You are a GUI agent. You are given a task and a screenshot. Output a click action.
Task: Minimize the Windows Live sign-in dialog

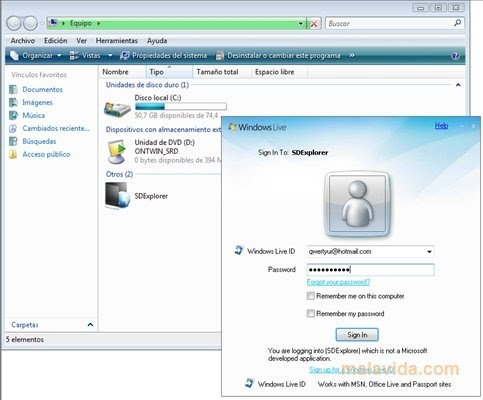coord(462,126)
